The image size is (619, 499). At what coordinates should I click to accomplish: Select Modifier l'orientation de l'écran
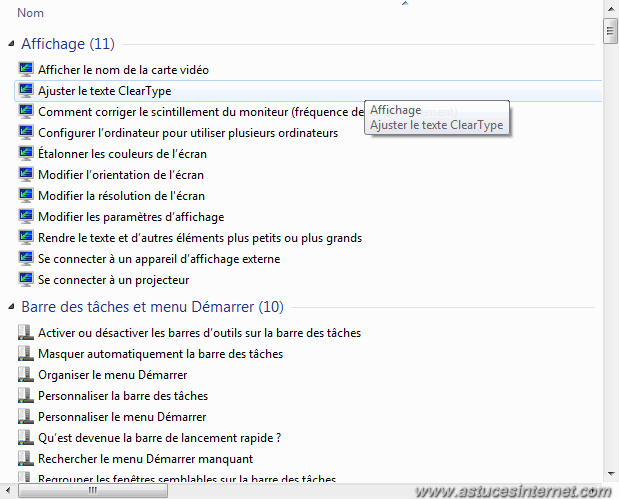(x=121, y=174)
